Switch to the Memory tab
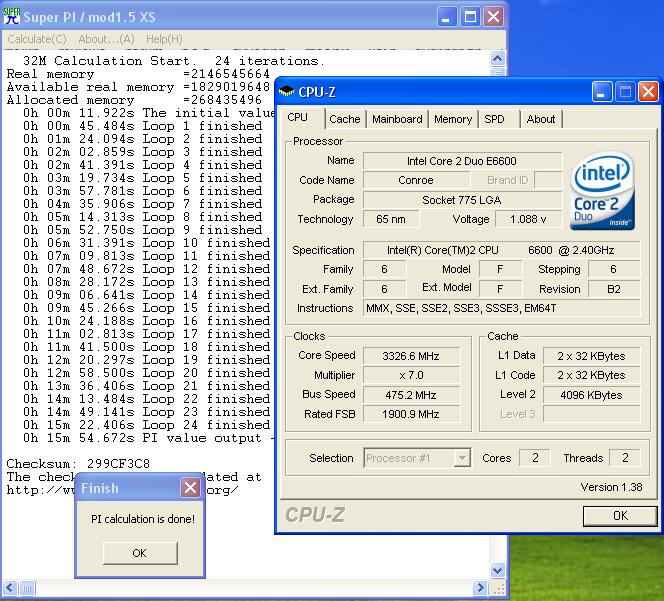Viewport: 664px width, 601px height. tap(453, 119)
